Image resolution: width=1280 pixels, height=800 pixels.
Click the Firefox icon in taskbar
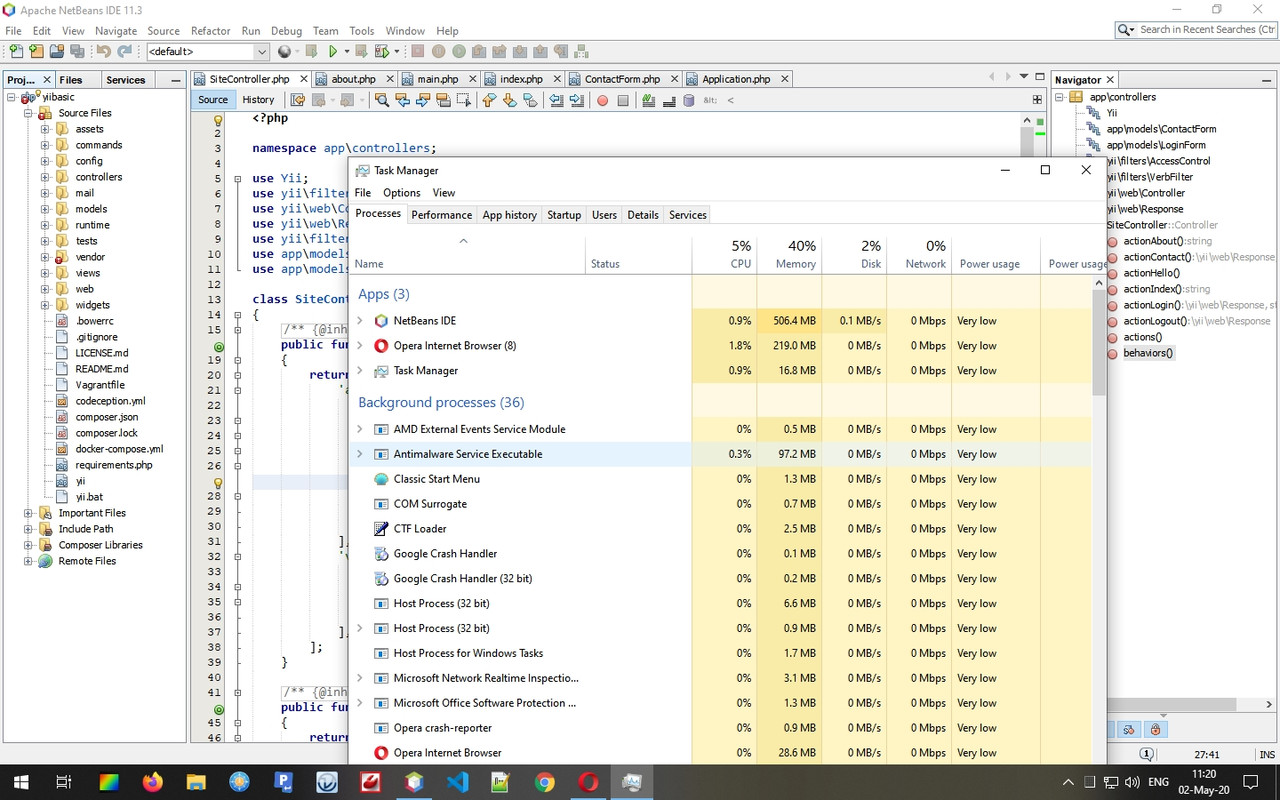pos(152,781)
